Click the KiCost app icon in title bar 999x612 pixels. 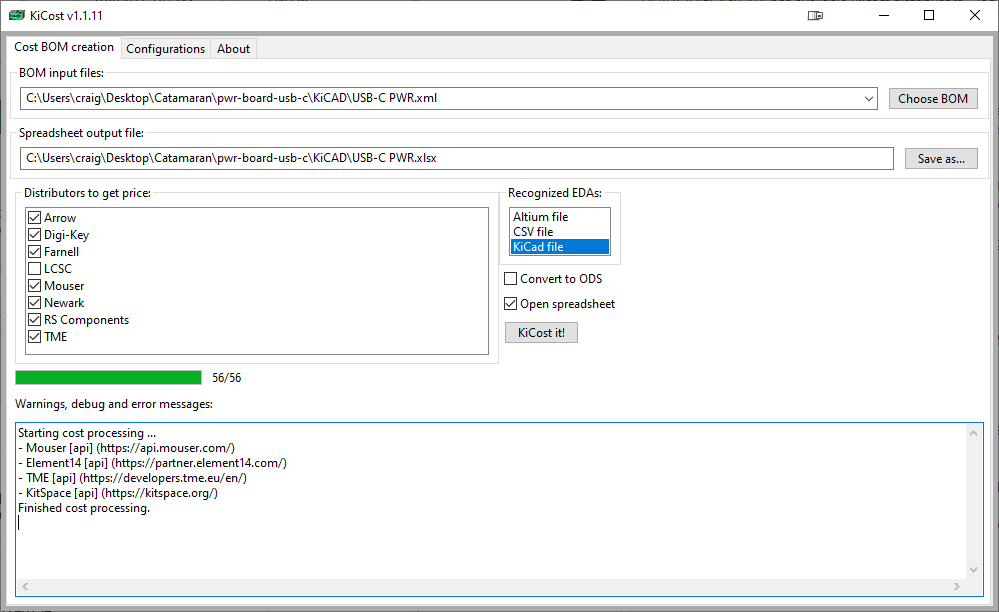(17, 15)
